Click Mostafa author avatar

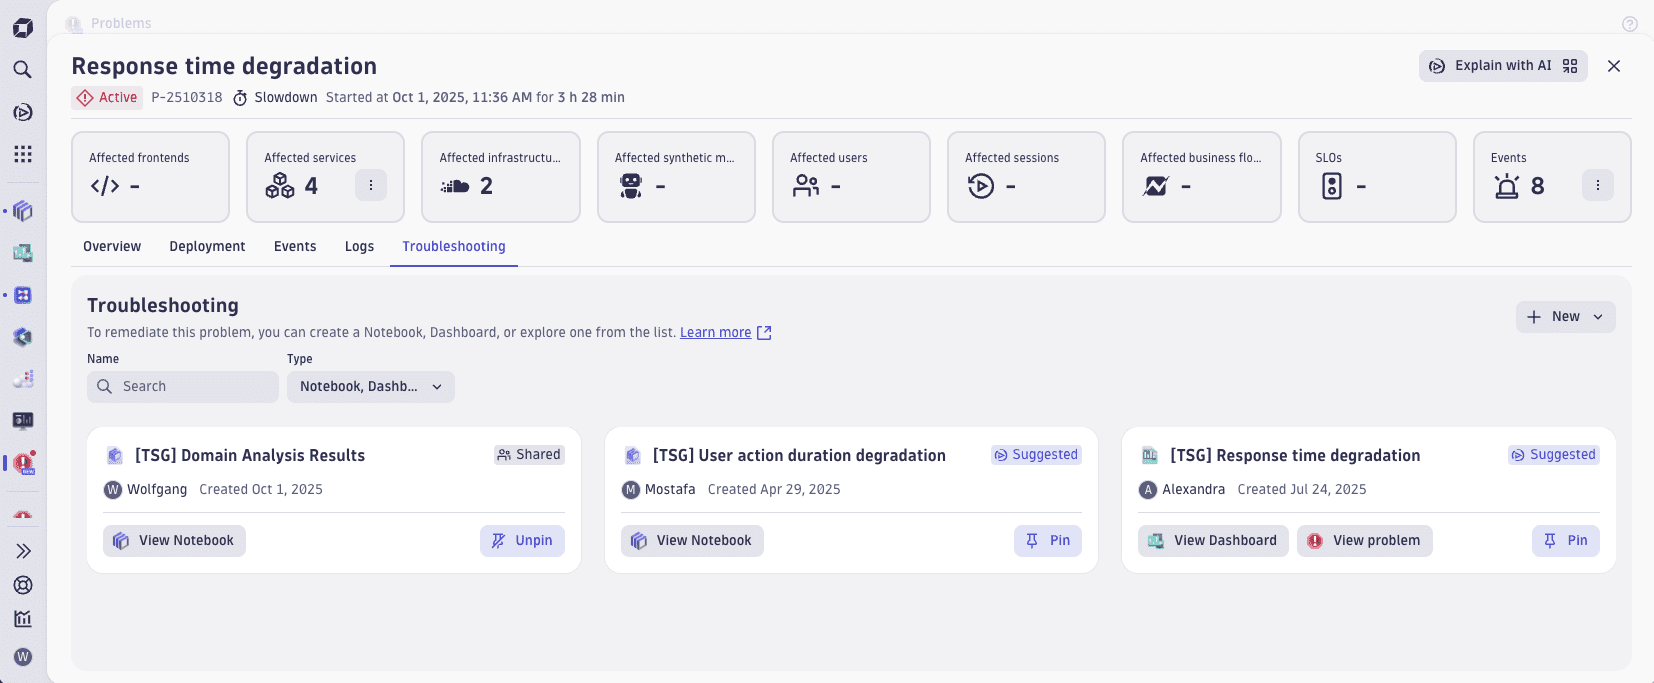631,490
